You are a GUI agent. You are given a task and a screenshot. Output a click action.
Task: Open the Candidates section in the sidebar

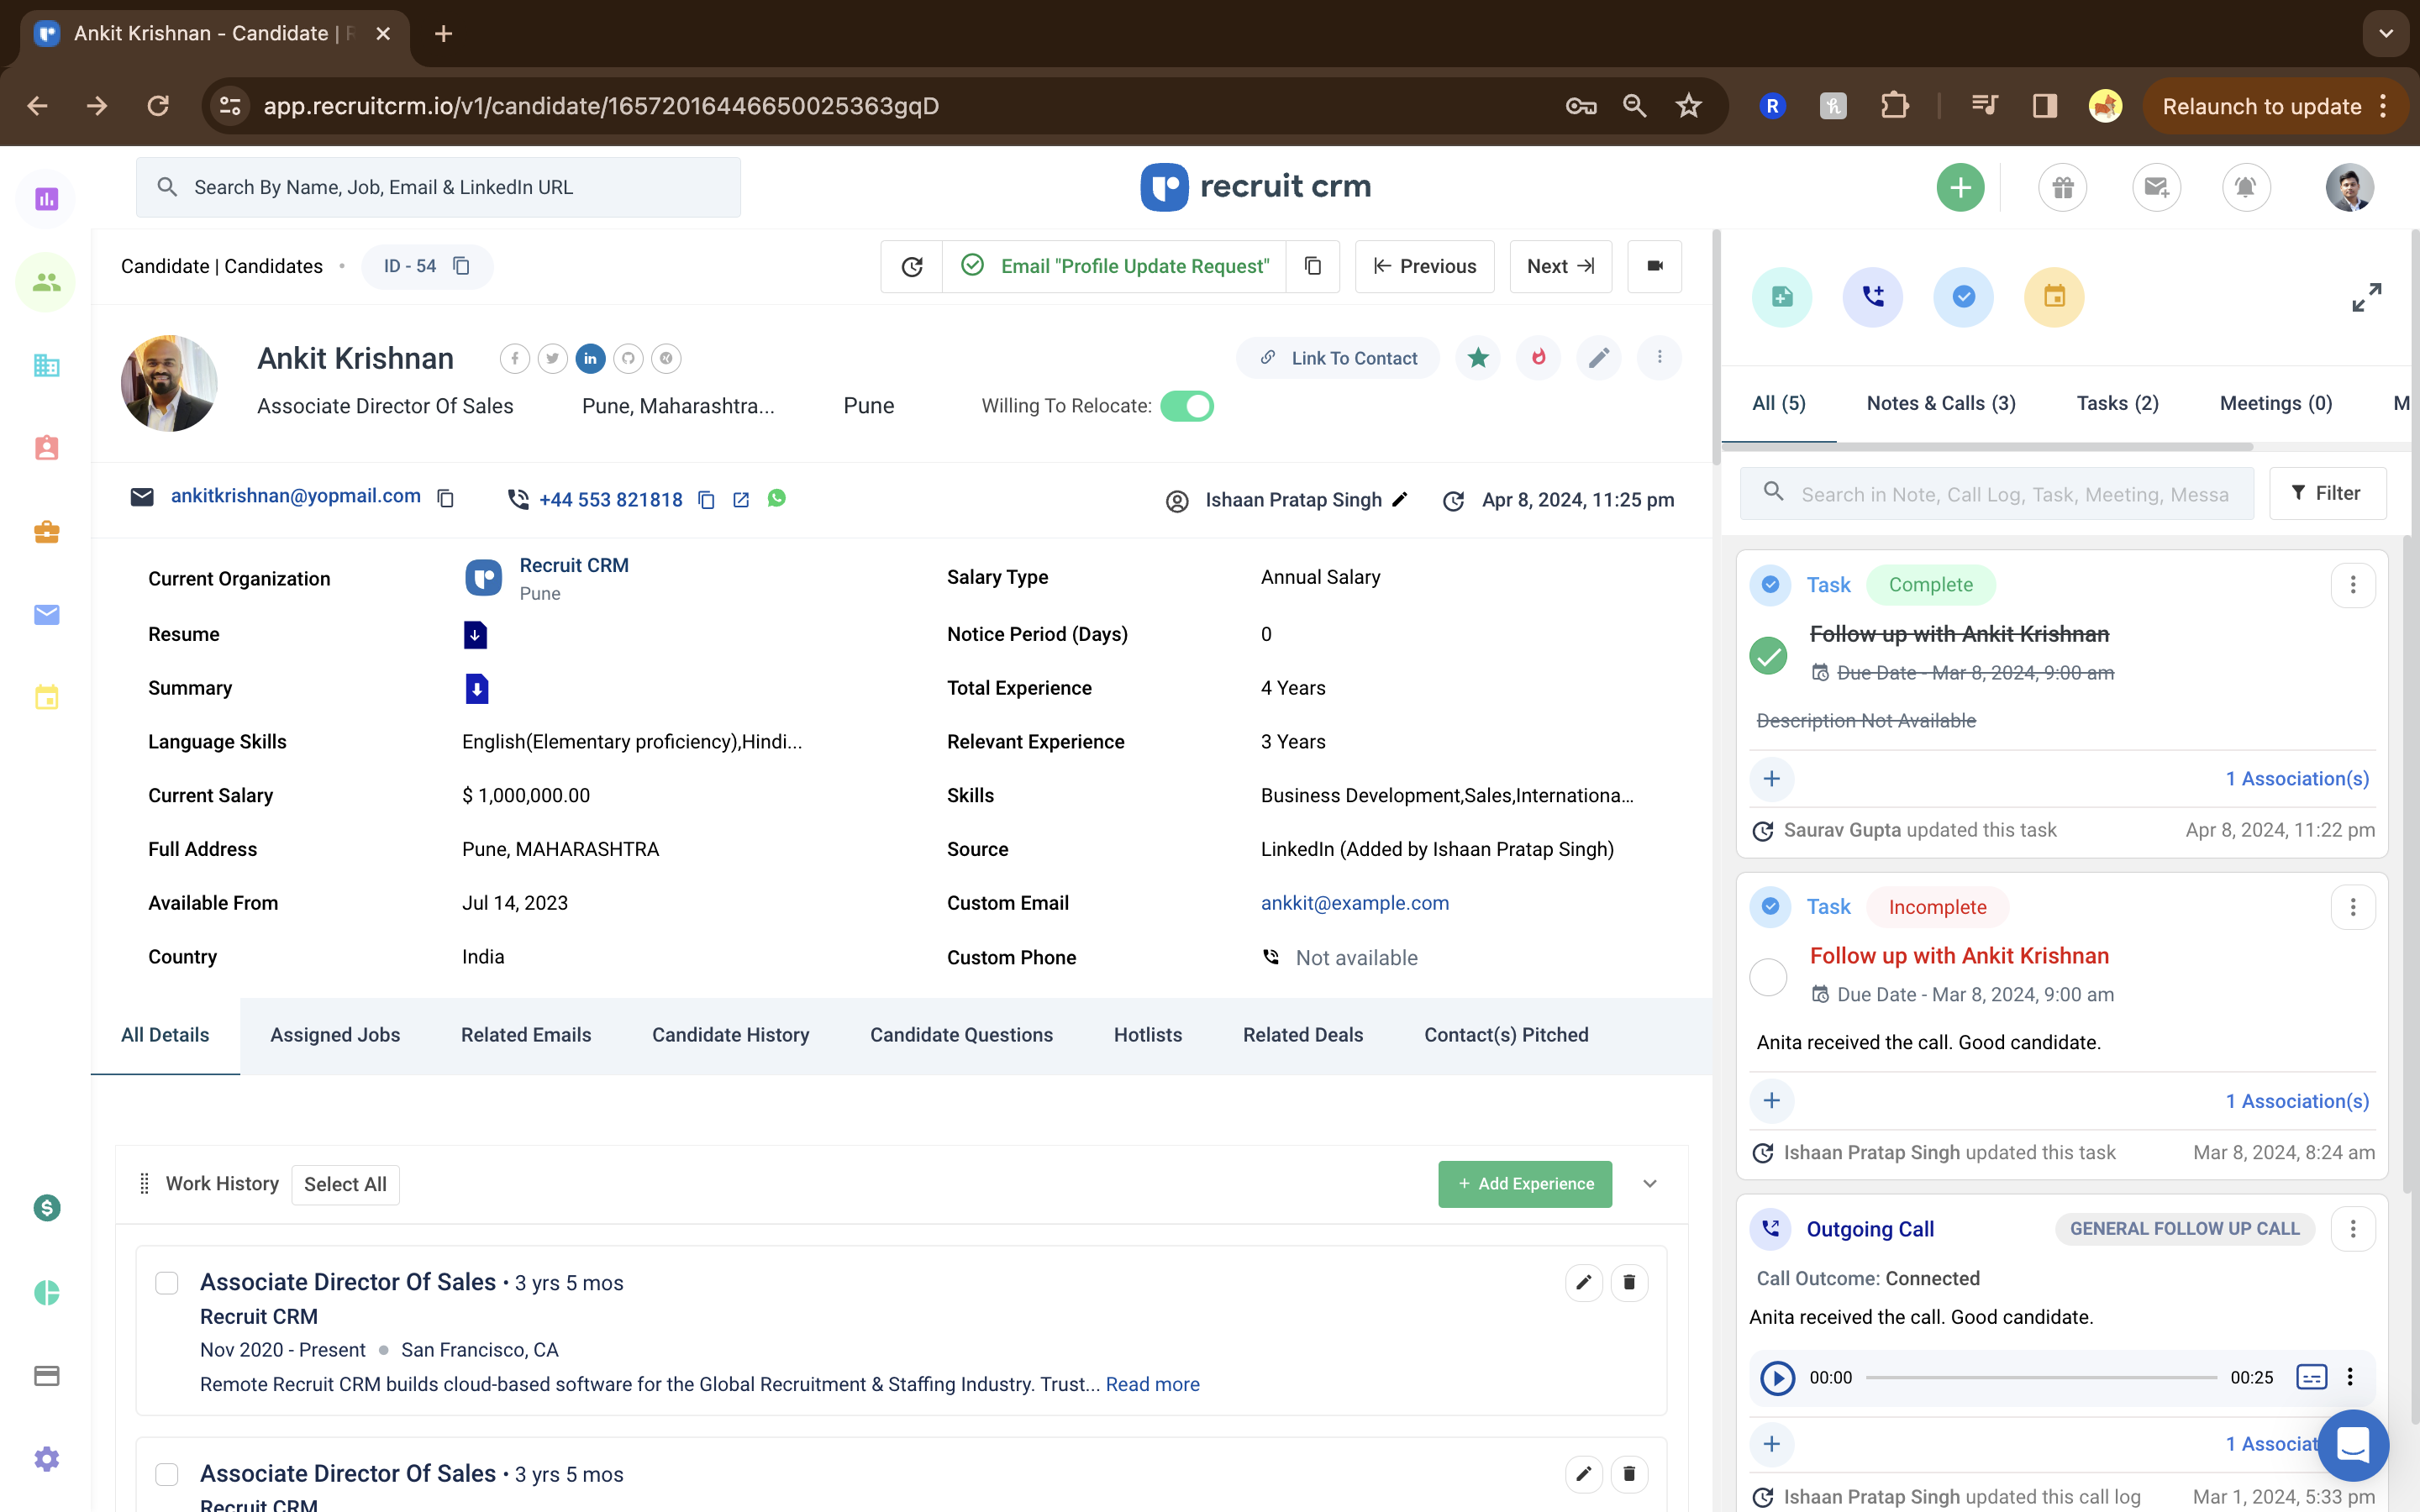[x=46, y=281]
